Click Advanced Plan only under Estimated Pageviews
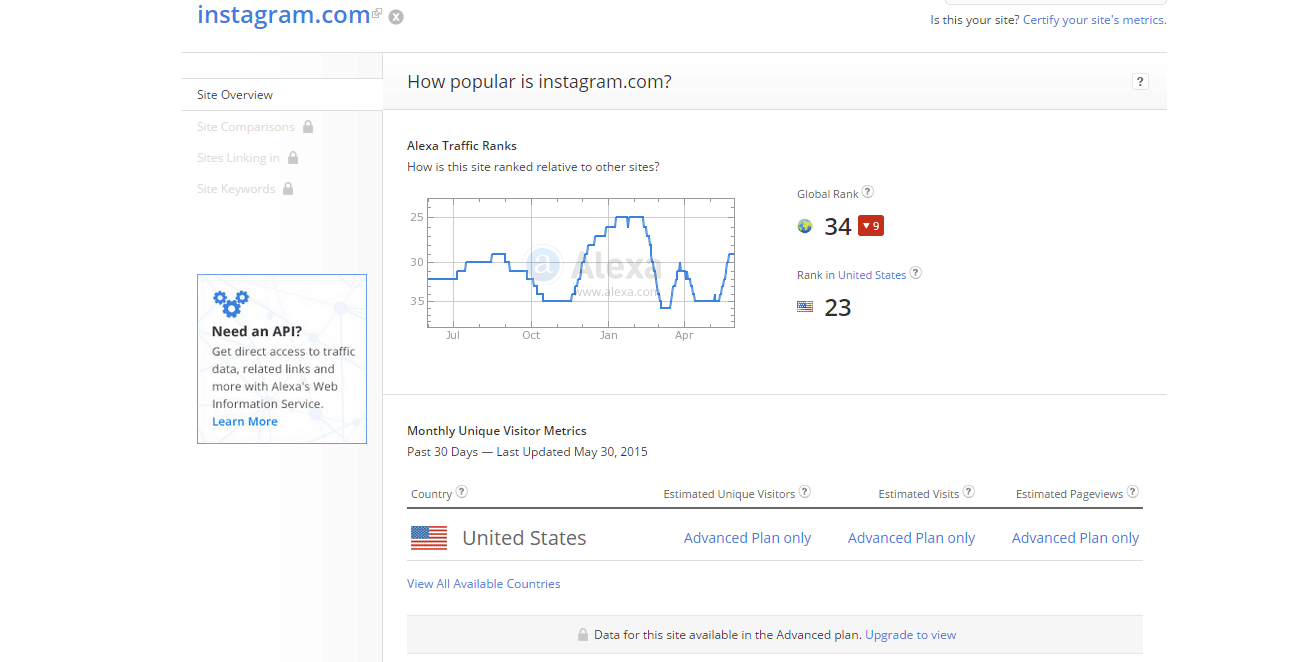Image resolution: width=1298 pixels, height=662 pixels. pyautogui.click(x=1075, y=538)
